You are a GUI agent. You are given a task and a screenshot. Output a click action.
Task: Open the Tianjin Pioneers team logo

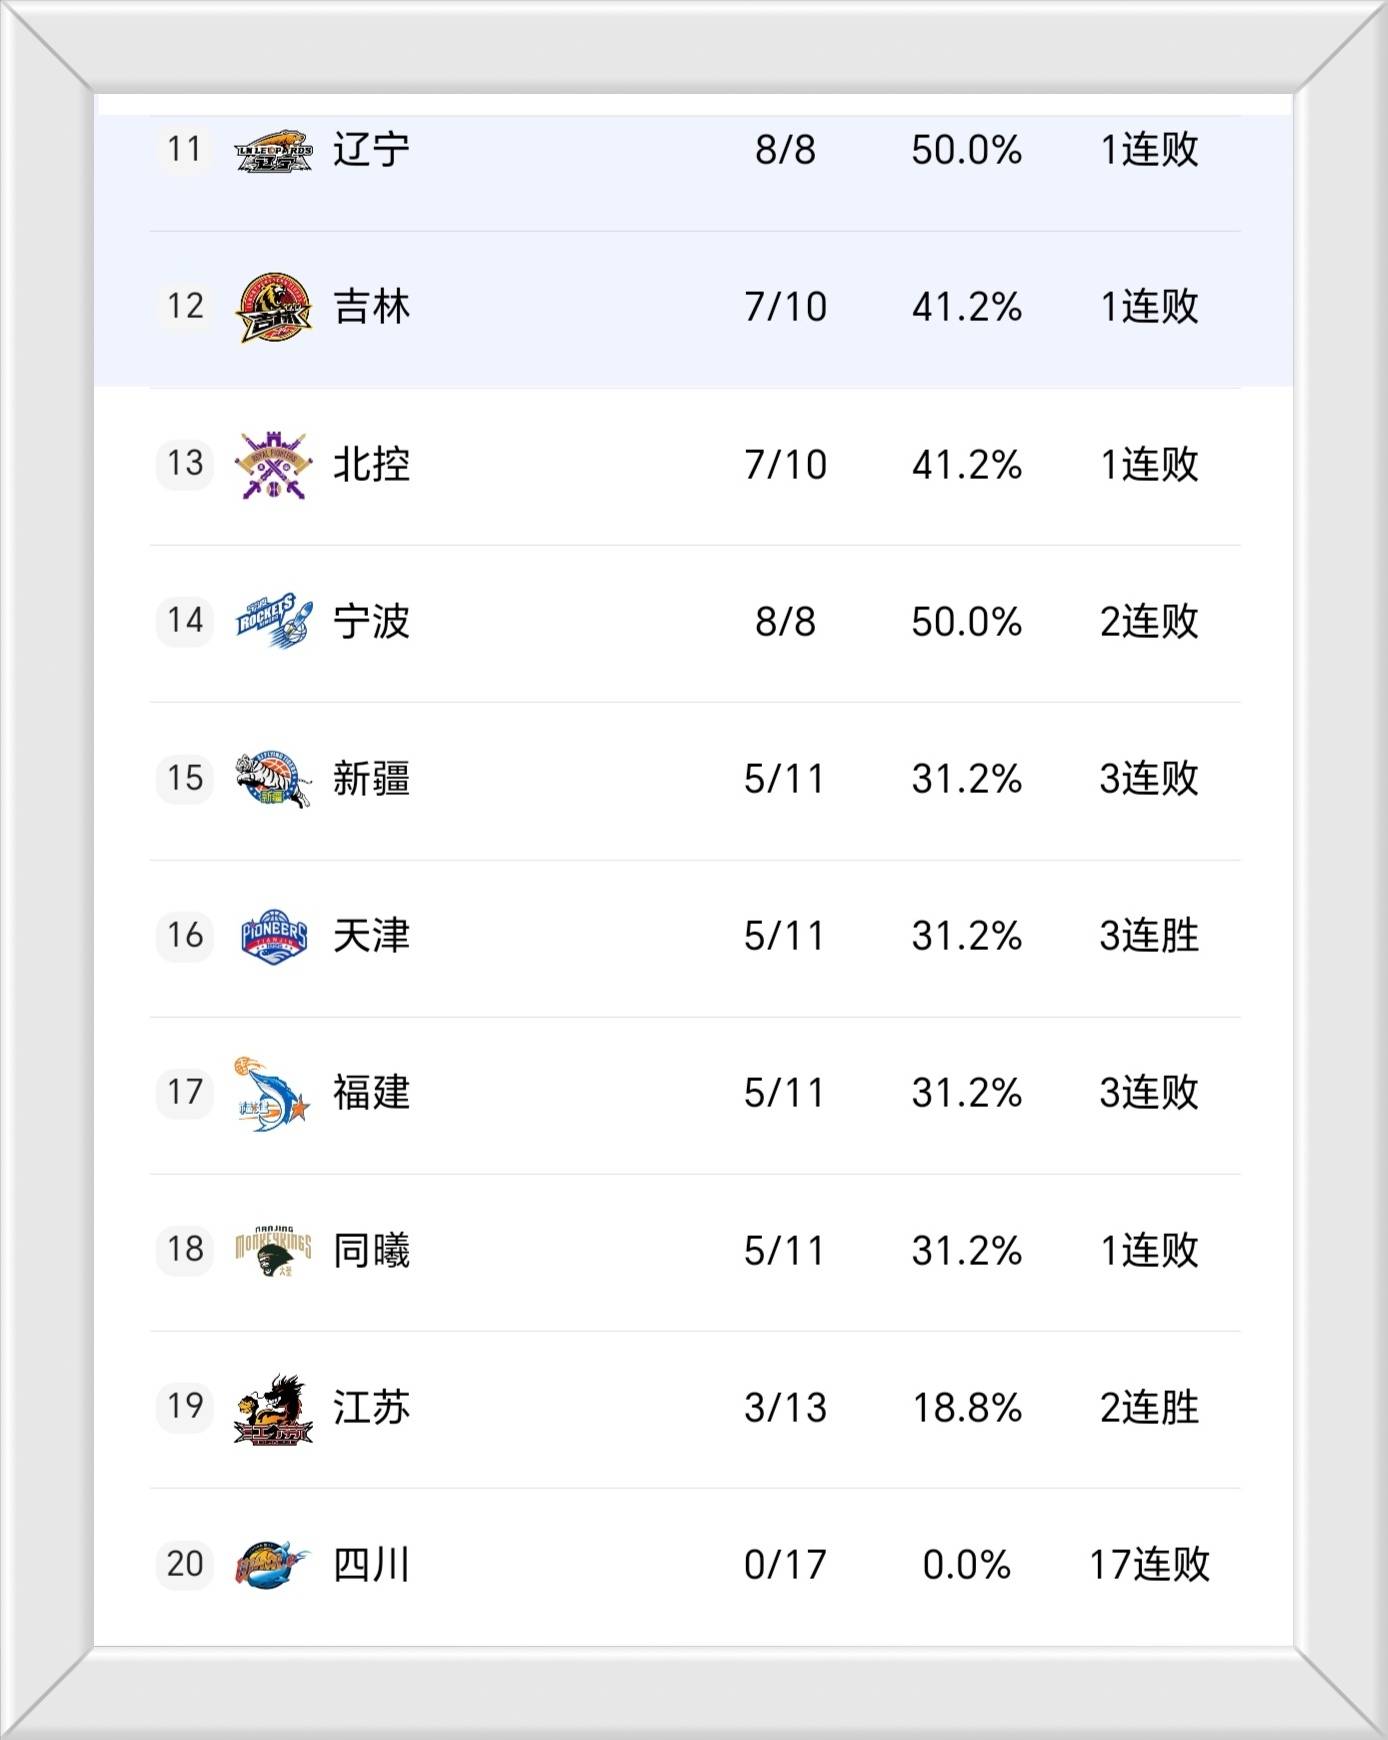[273, 936]
